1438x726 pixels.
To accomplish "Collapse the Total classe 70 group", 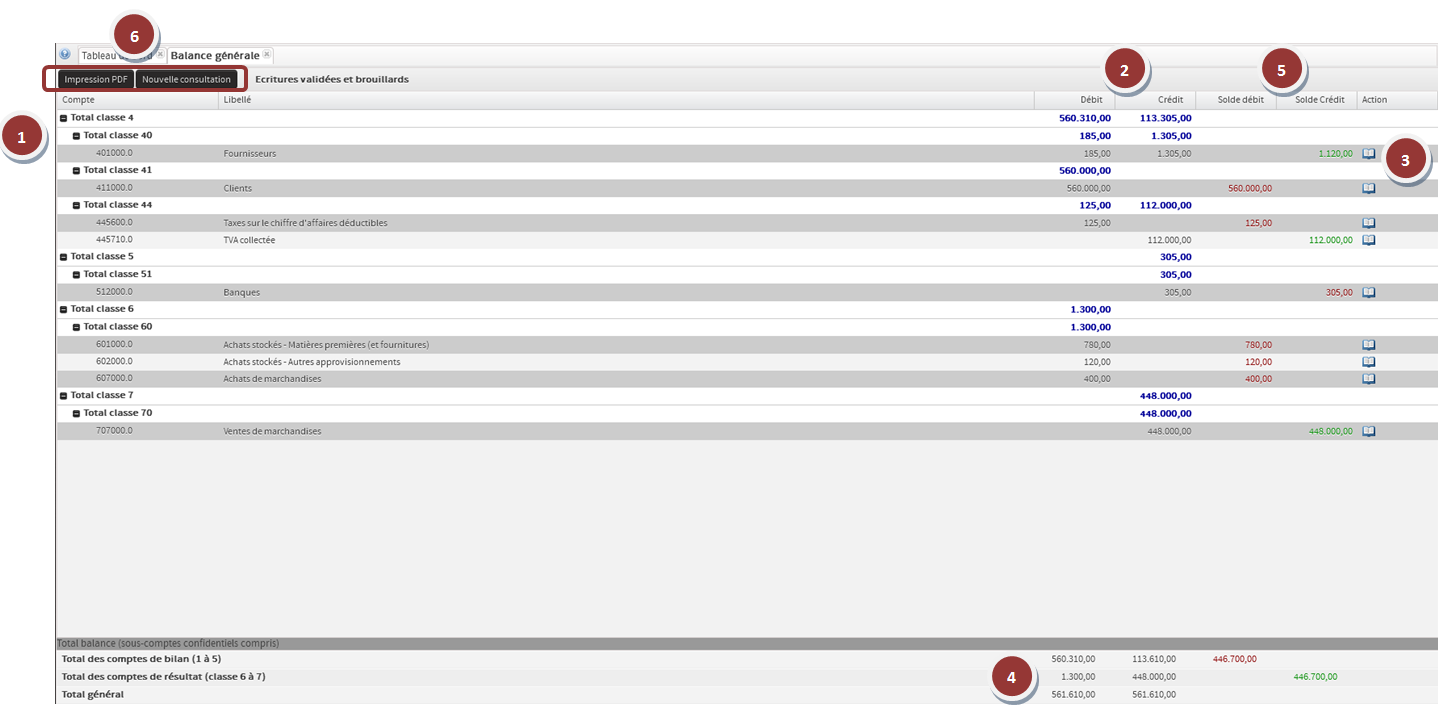I will point(75,413).
